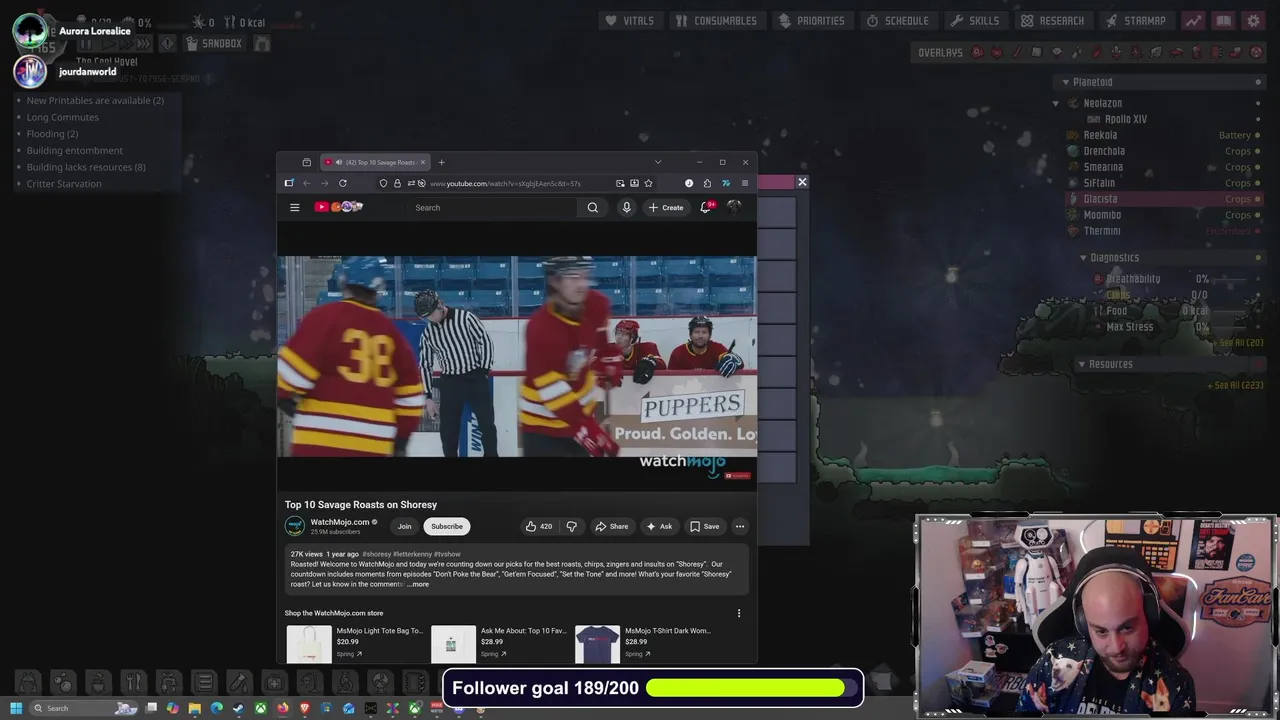Open the Vitals management screen
The width and height of the screenshot is (1280, 720).
pos(633,20)
